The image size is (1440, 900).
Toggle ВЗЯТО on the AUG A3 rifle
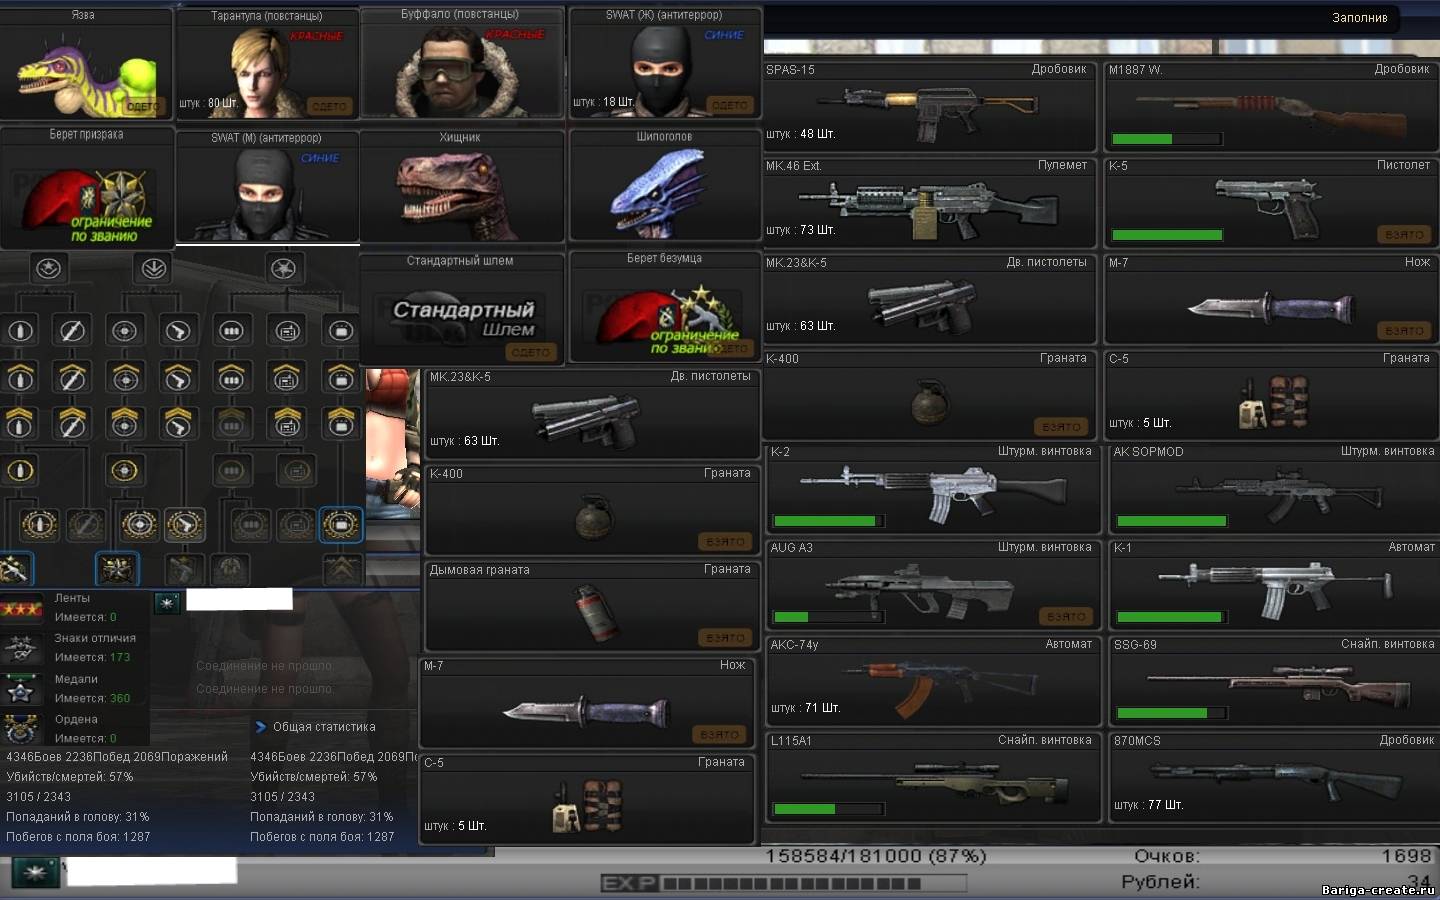[x=1066, y=617]
